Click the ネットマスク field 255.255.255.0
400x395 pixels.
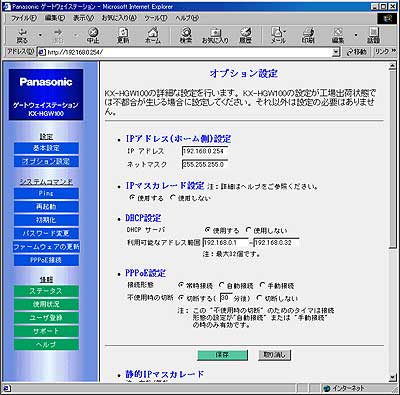tap(205, 164)
